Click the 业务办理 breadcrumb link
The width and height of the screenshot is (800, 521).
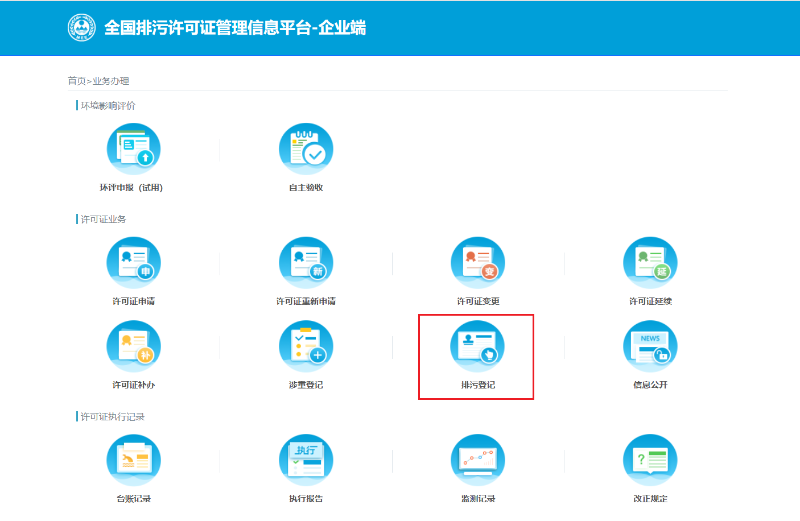pyautogui.click(x=111, y=81)
